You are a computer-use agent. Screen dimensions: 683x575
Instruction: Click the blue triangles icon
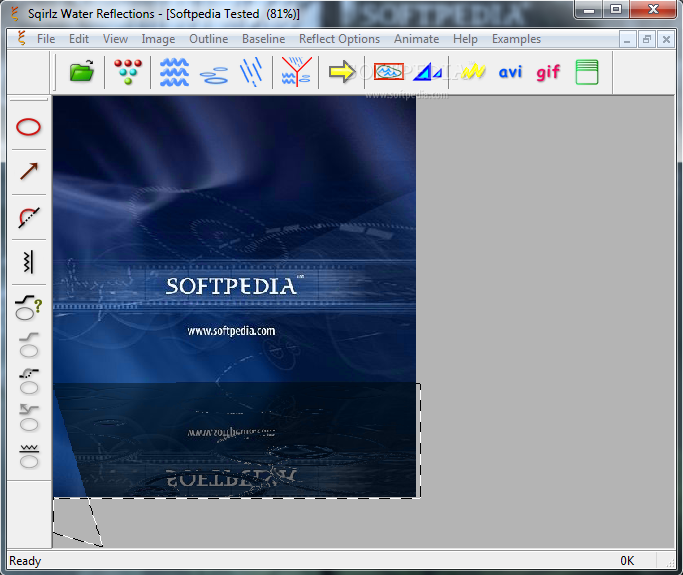(x=427, y=72)
